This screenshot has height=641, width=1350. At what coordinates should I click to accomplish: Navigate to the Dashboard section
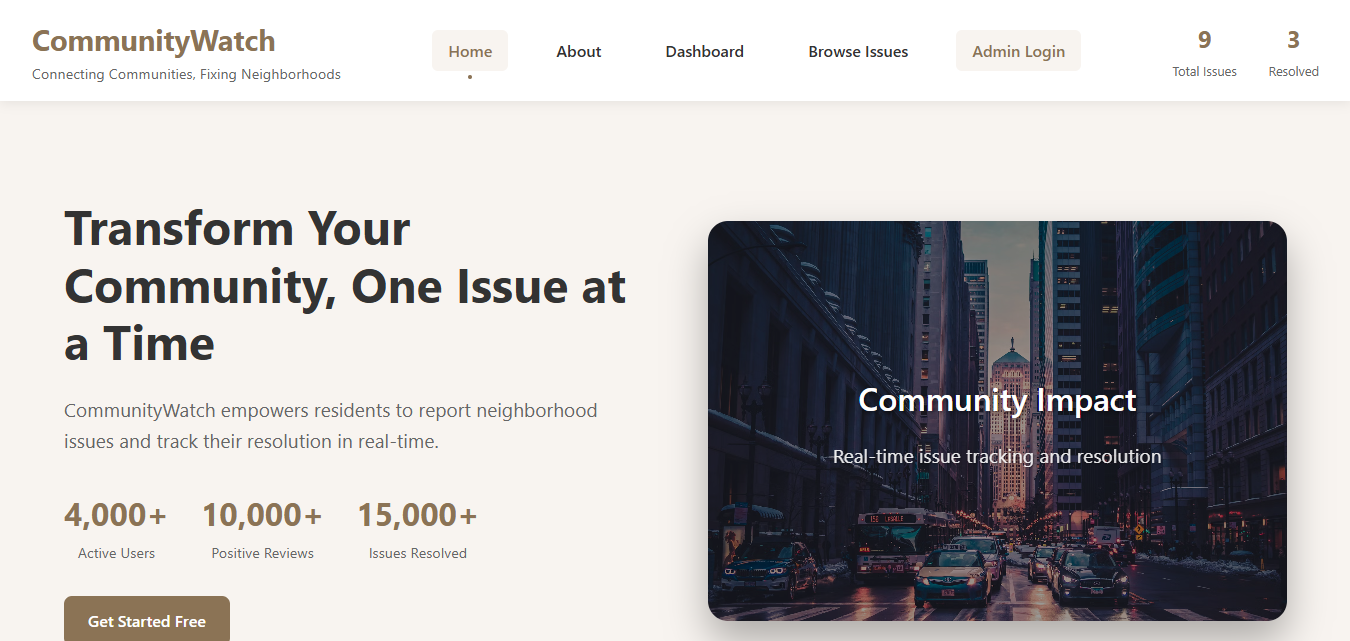tap(704, 51)
